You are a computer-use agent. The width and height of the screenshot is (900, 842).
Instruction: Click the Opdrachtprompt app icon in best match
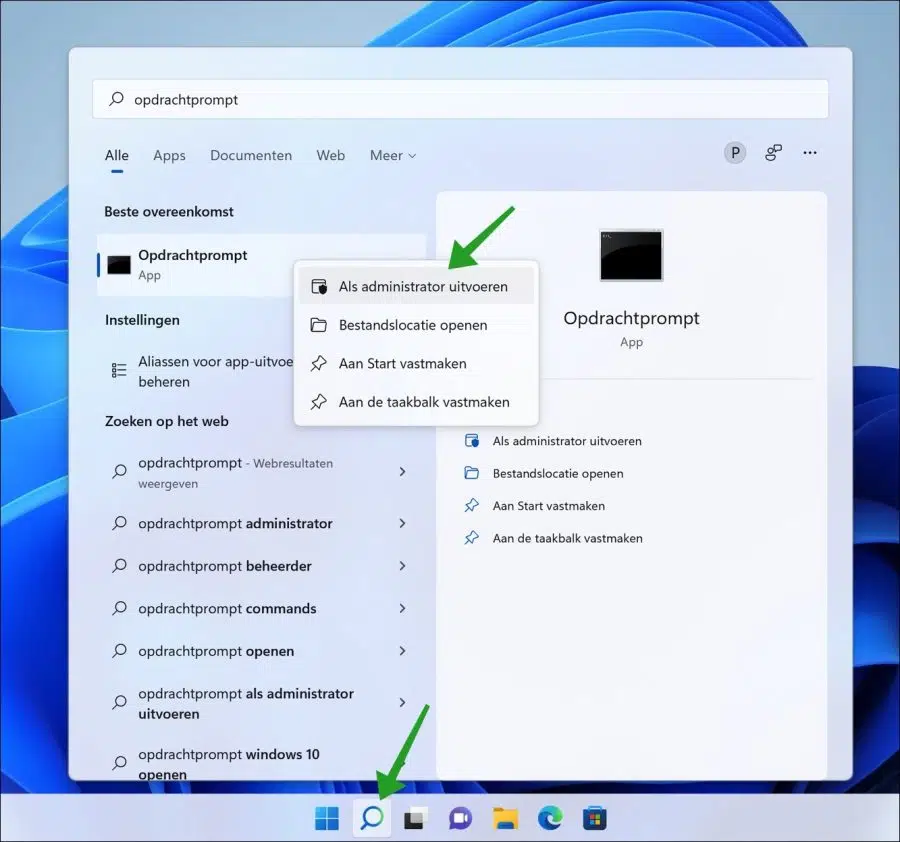click(x=119, y=265)
